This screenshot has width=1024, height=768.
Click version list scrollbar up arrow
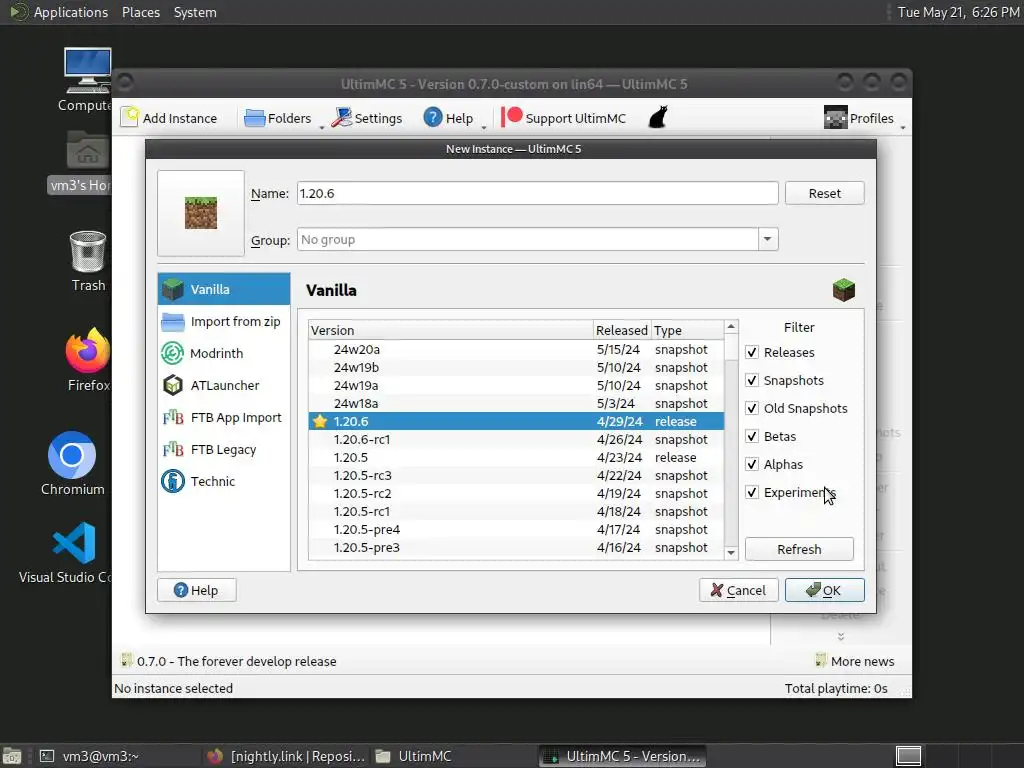pyautogui.click(x=731, y=327)
